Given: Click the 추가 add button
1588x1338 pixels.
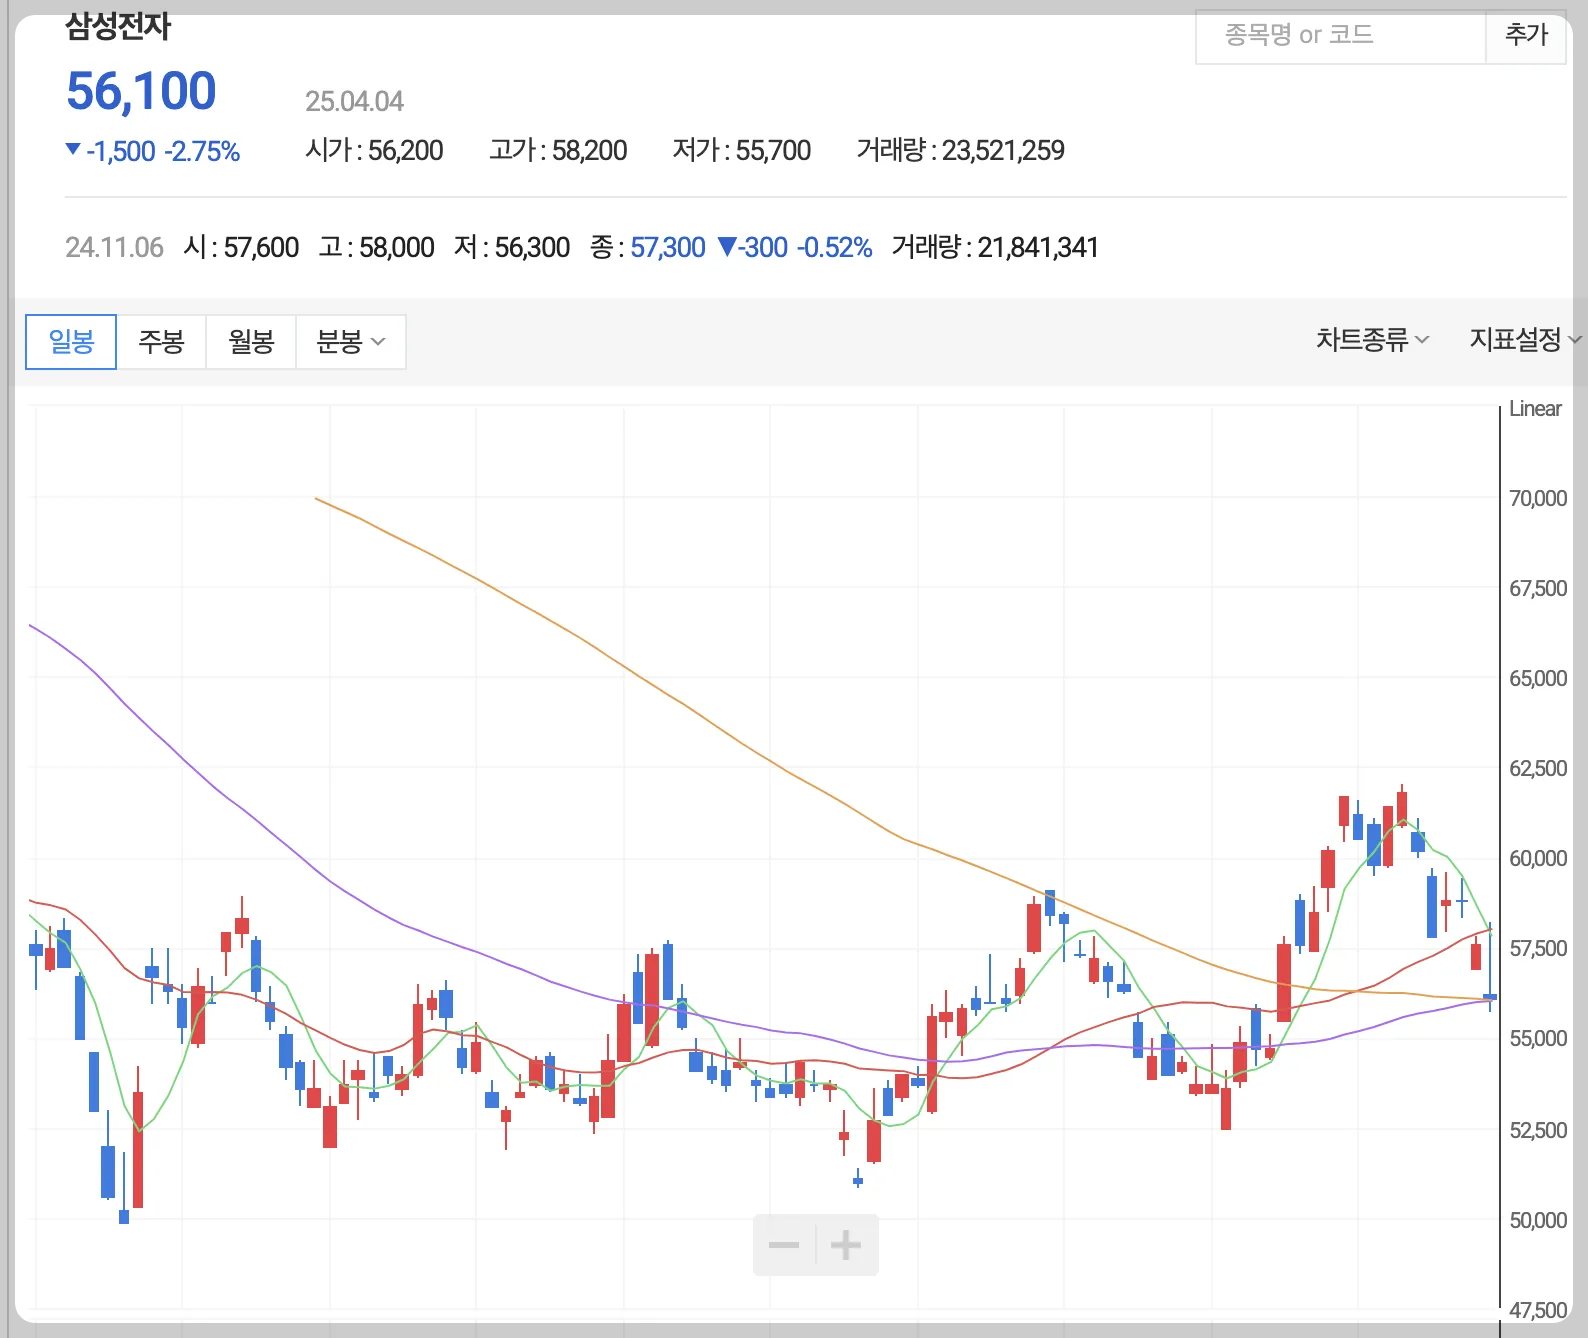Looking at the screenshot, I should pos(1526,36).
